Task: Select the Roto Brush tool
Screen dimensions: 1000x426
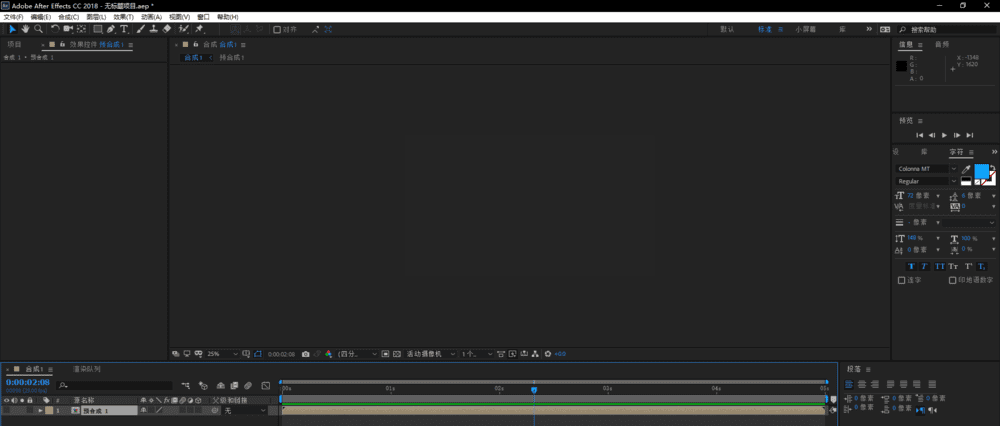Action: (x=184, y=29)
